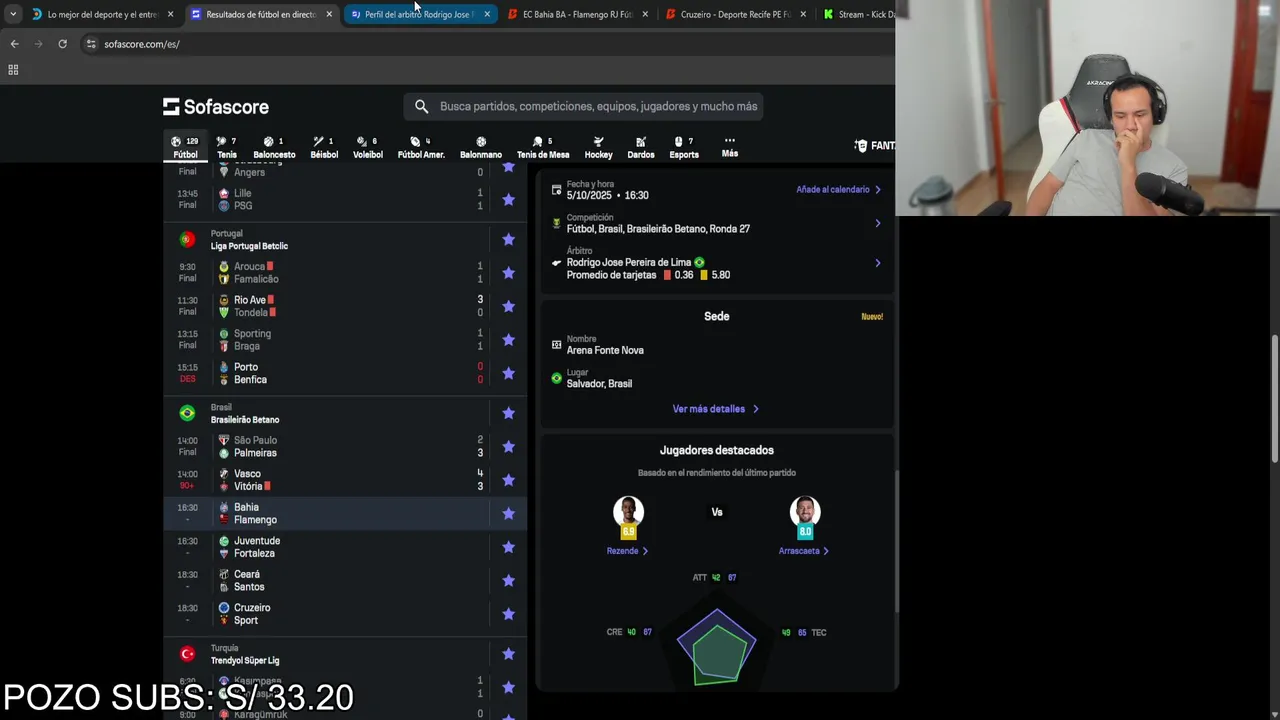Image resolution: width=1280 pixels, height=720 pixels.
Task: Click the Brasil flag icon in match list
Action: (x=187, y=413)
